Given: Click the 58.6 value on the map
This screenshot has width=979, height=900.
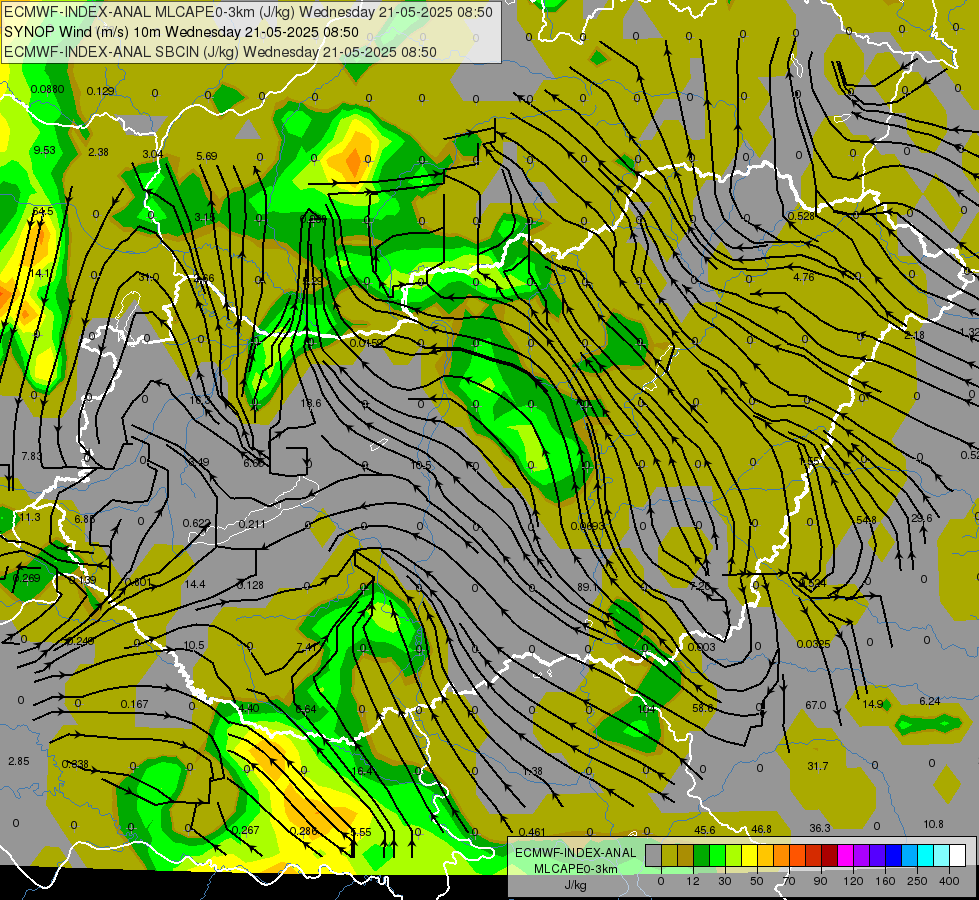Looking at the screenshot, I should point(703,708).
